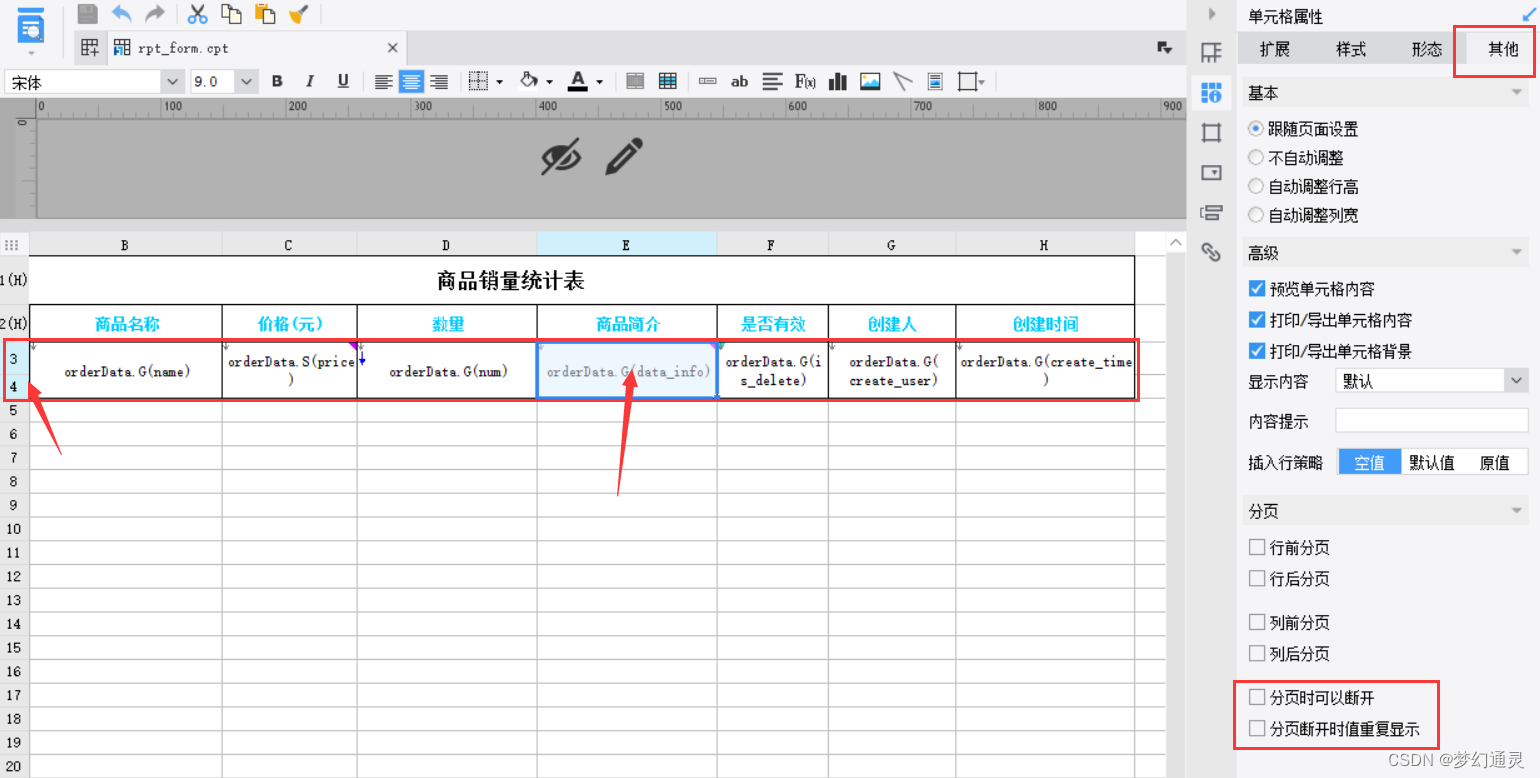This screenshot has width=1540, height=778.
Task: Click the scissors cut icon
Action: pyautogui.click(x=198, y=13)
